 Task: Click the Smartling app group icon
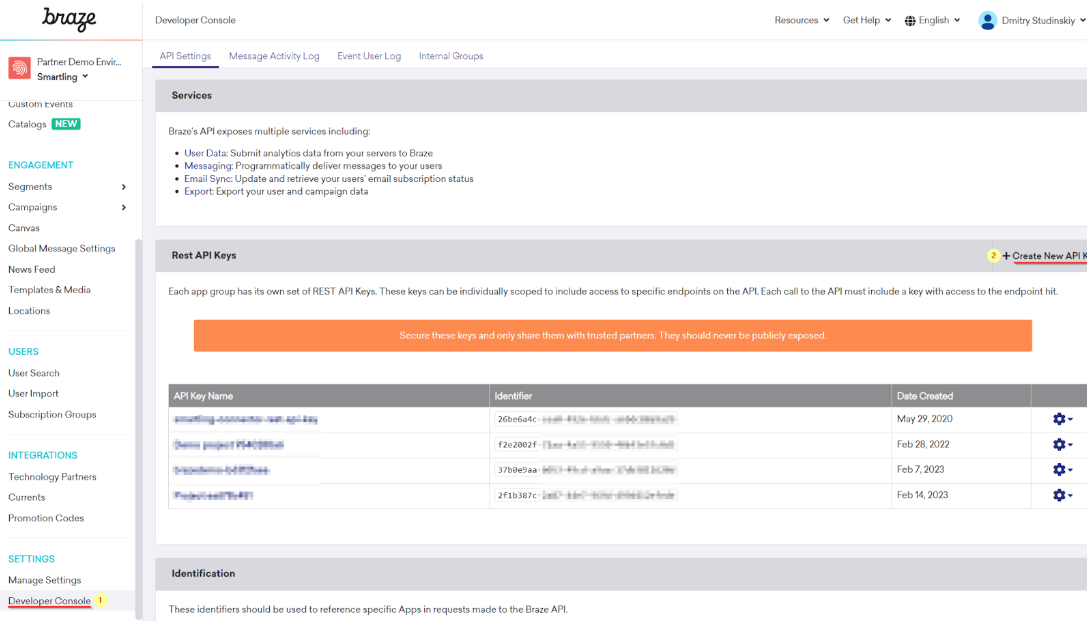coord(19,68)
